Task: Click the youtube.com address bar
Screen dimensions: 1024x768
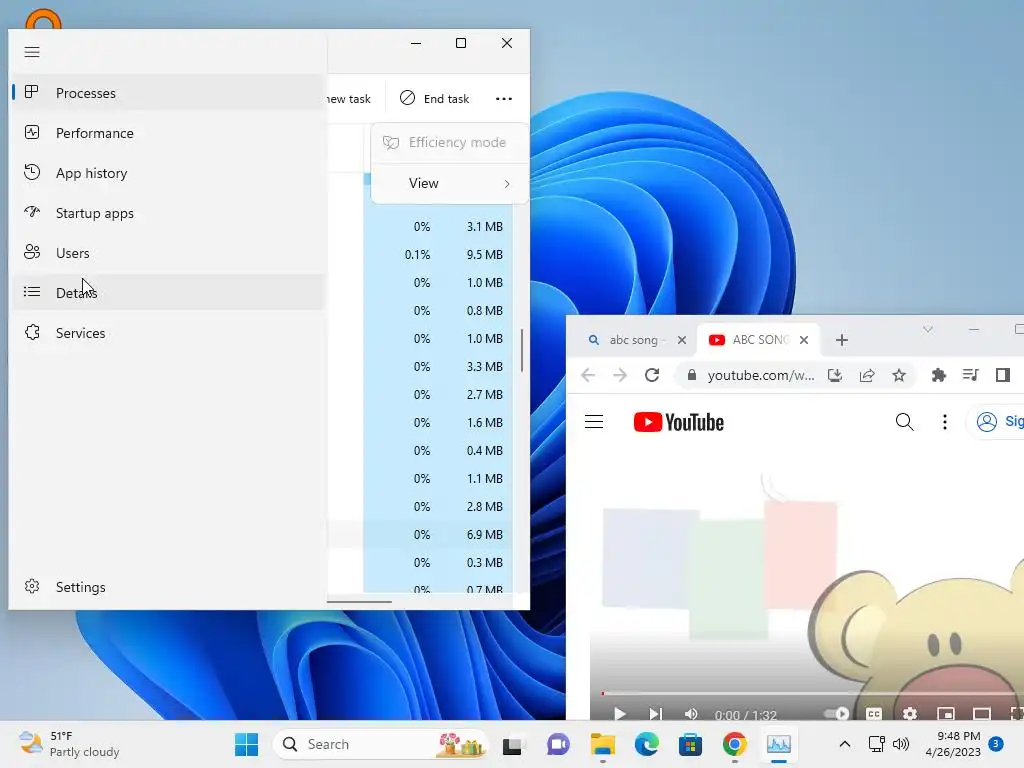Action: (761, 376)
